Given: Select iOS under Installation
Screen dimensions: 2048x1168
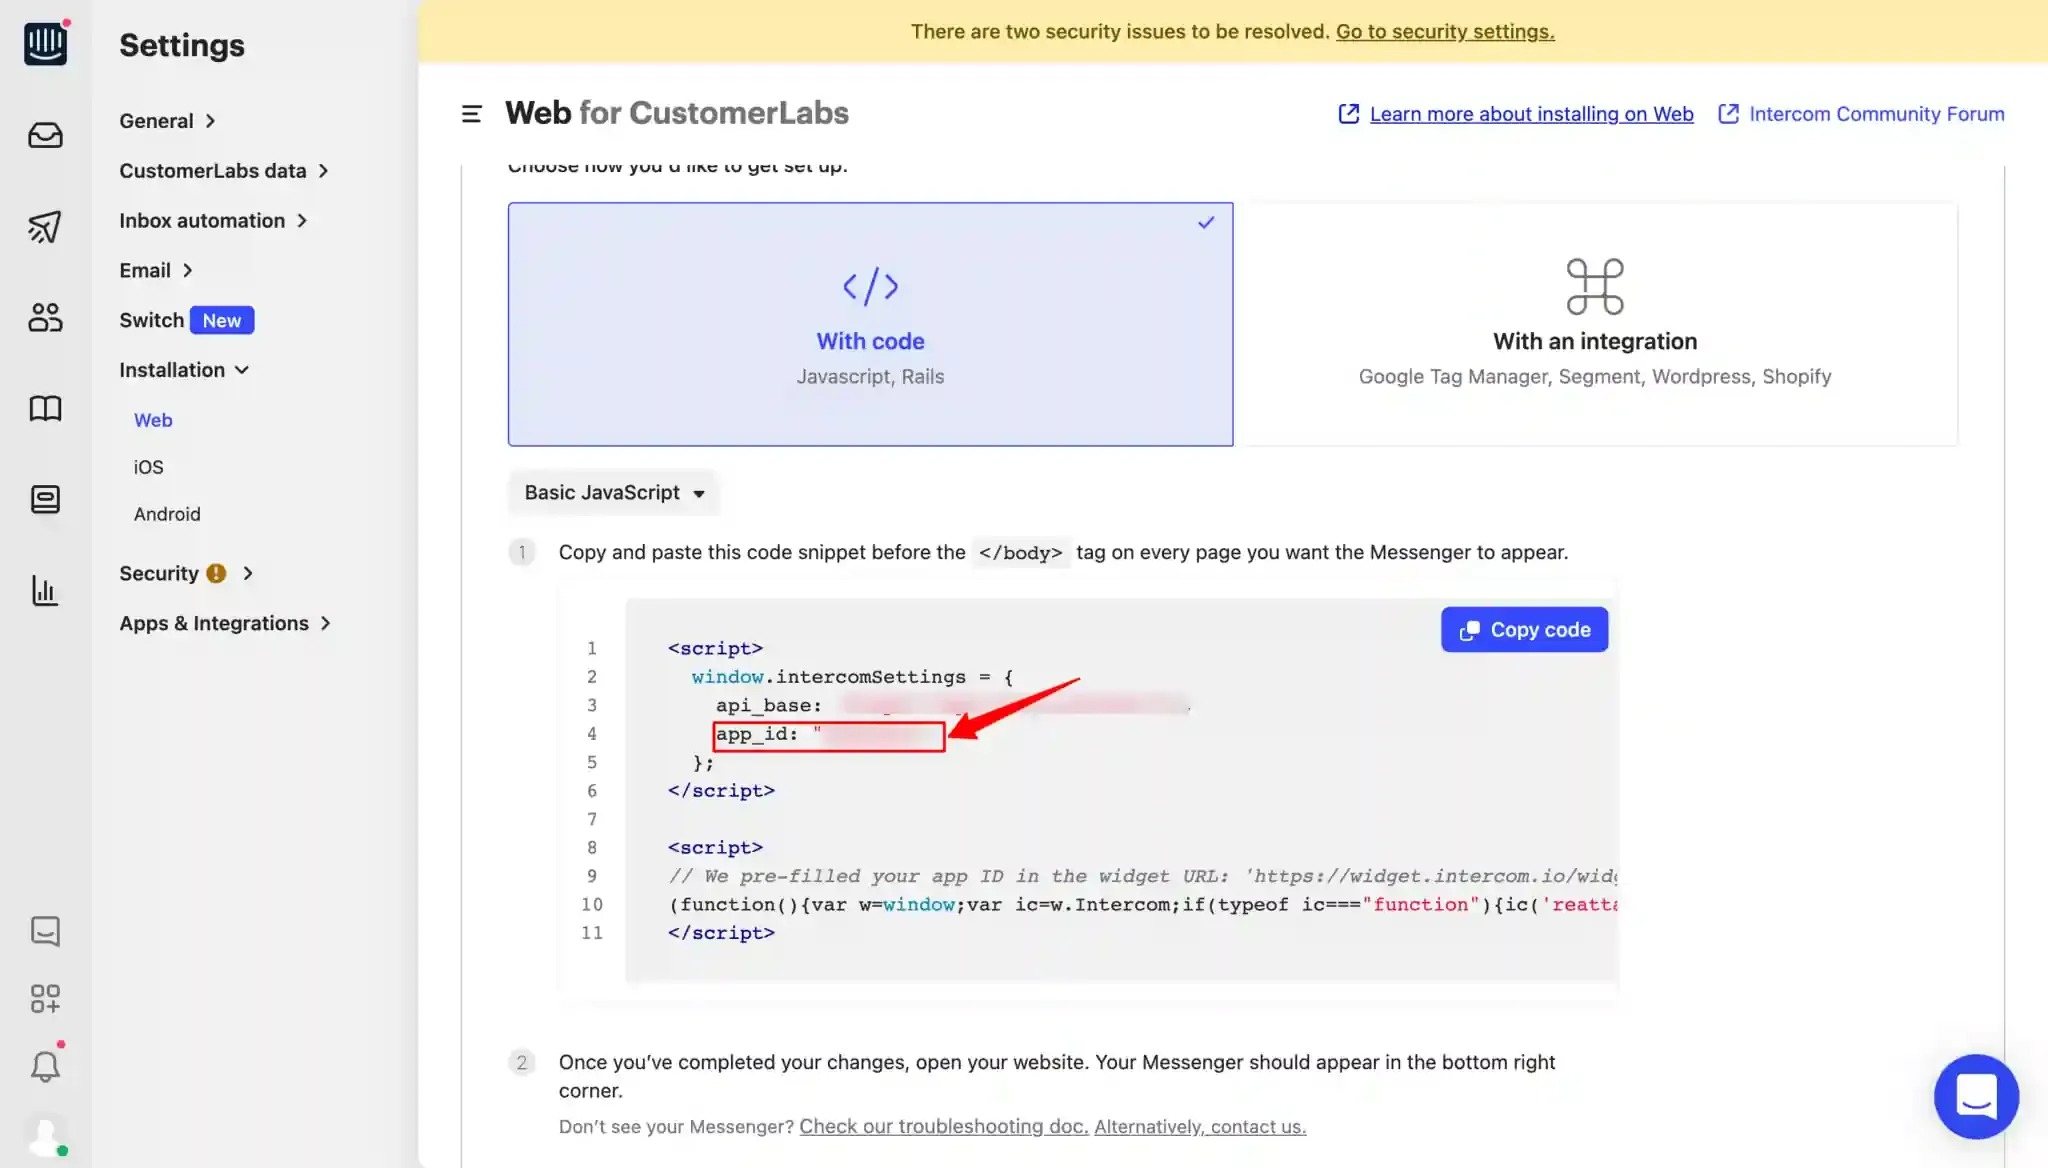Looking at the screenshot, I should point(148,467).
